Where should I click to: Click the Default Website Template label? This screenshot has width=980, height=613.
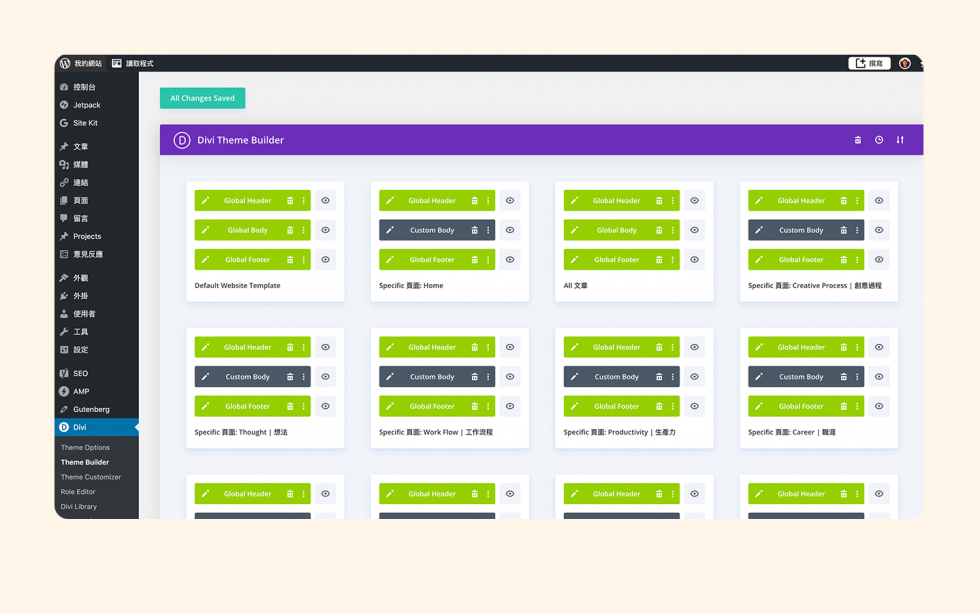coord(238,286)
